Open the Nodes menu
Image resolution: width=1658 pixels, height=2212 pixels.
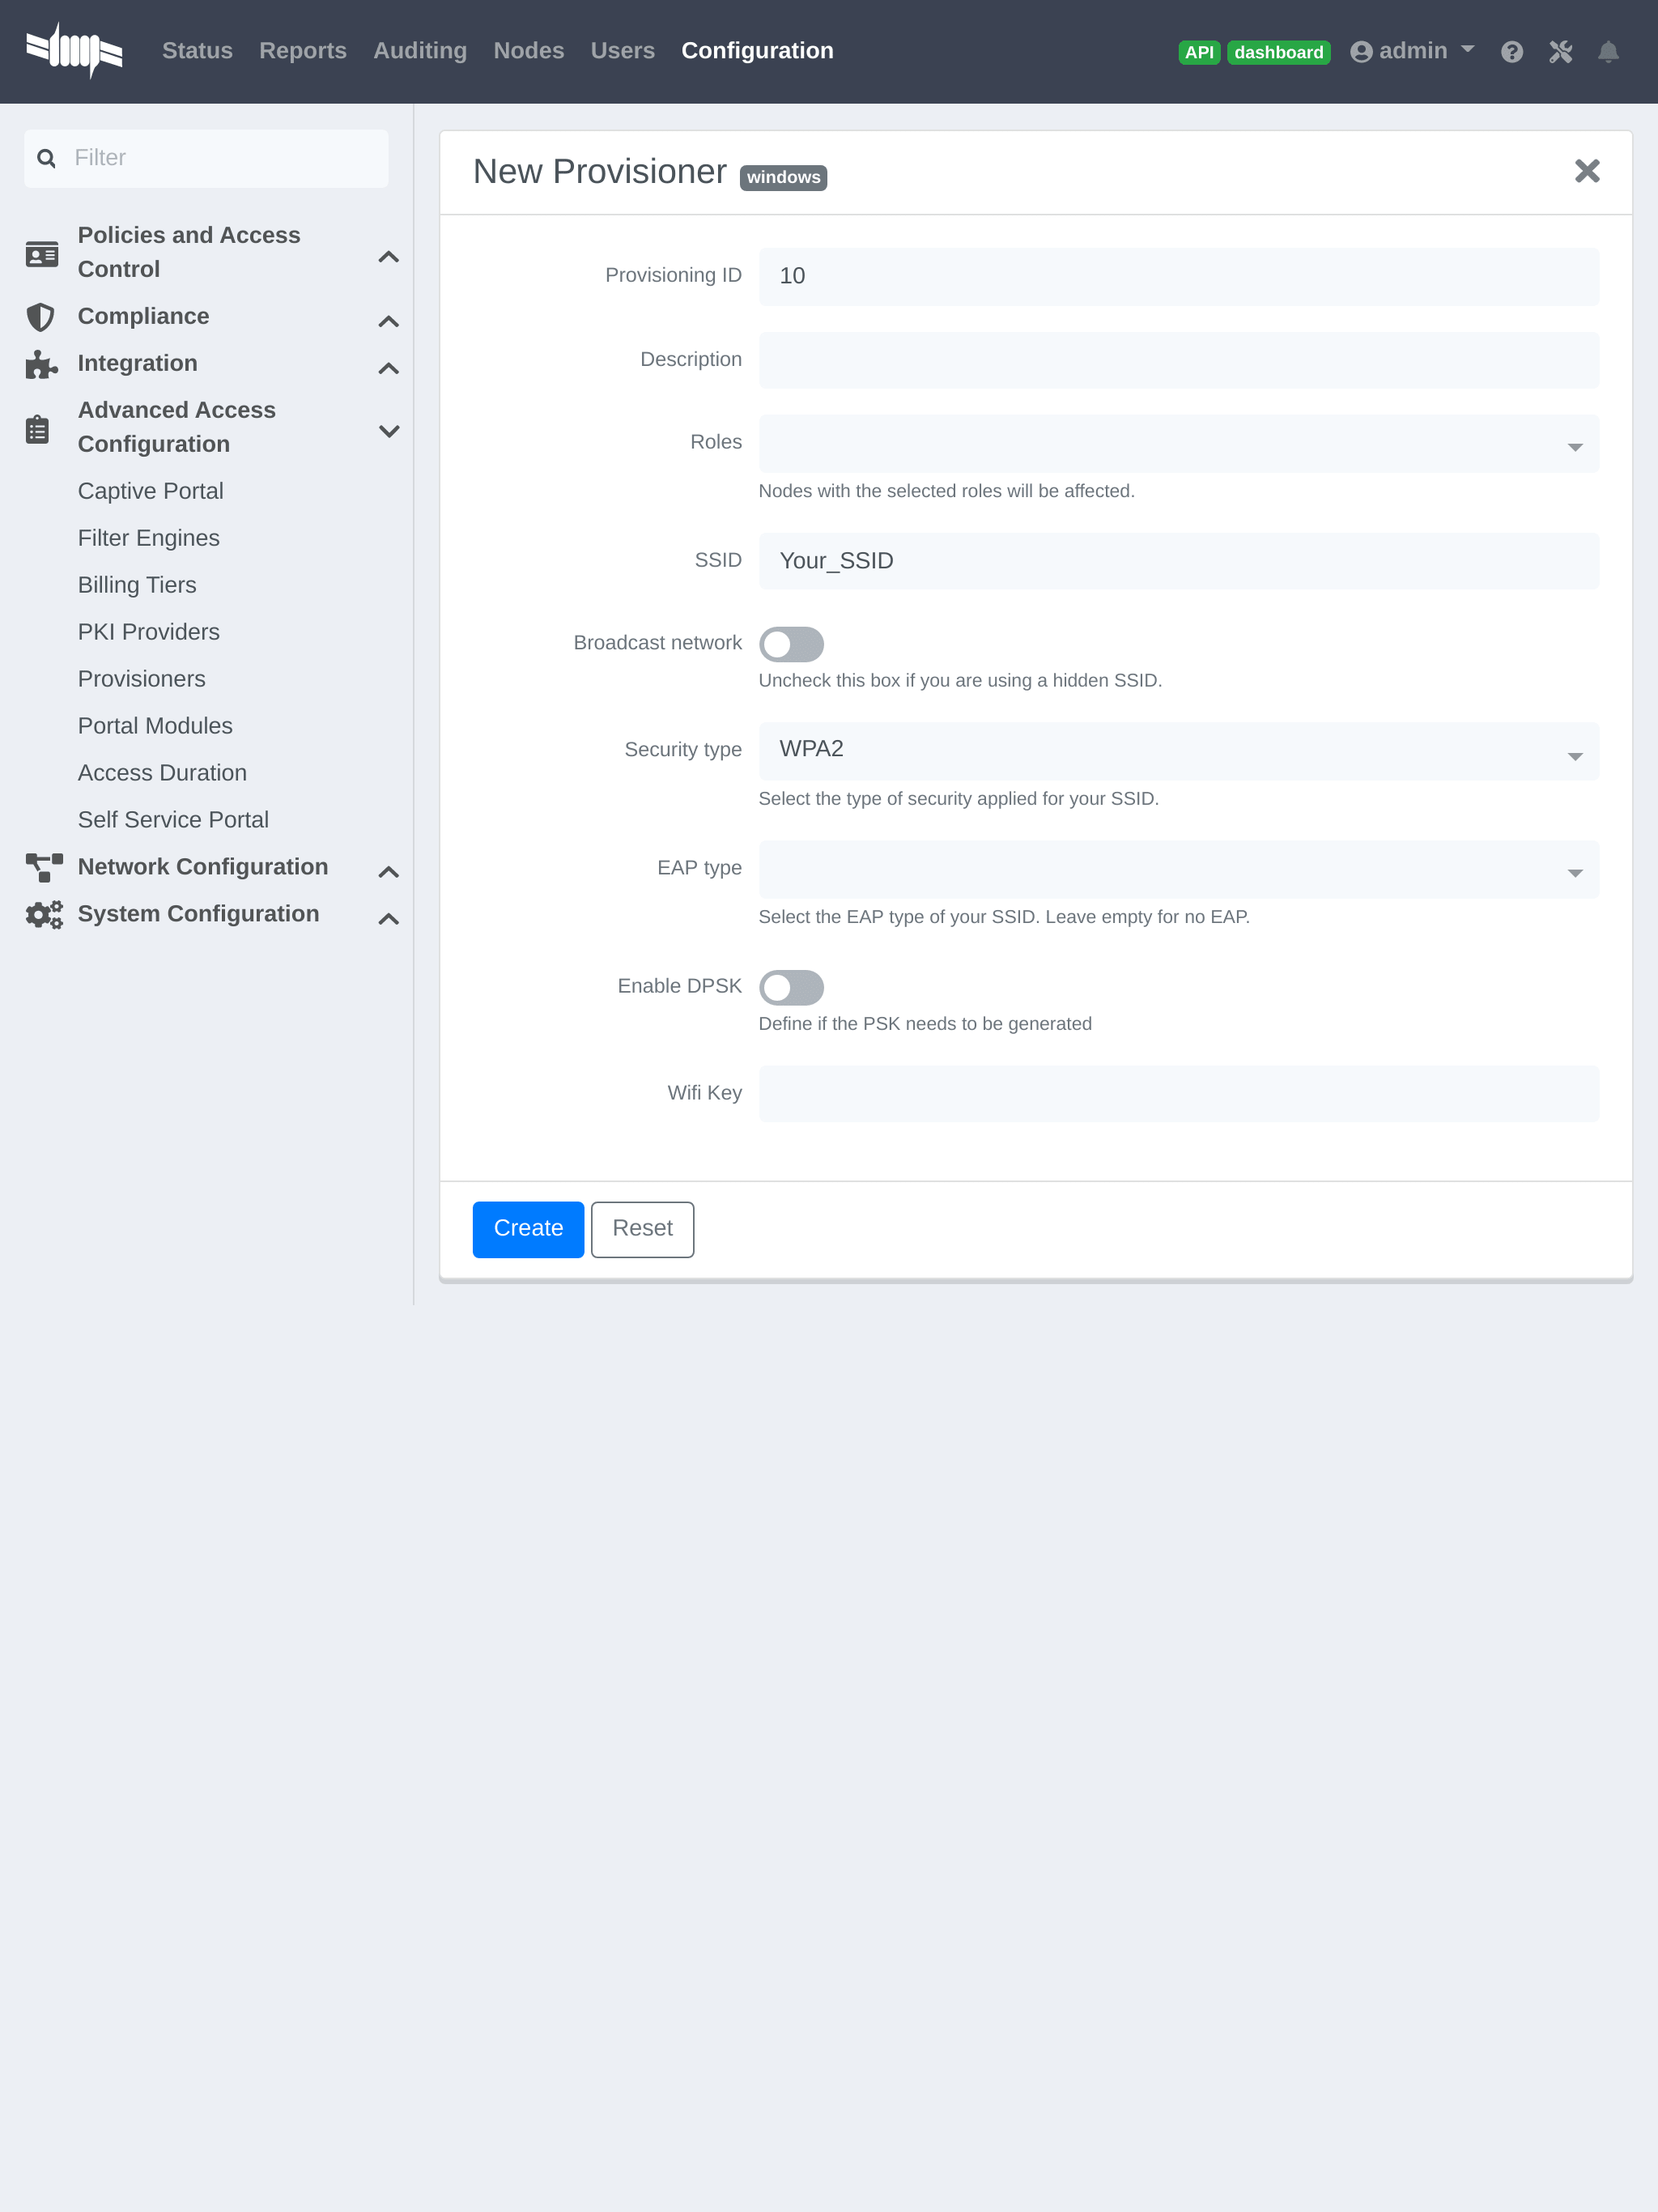point(528,51)
